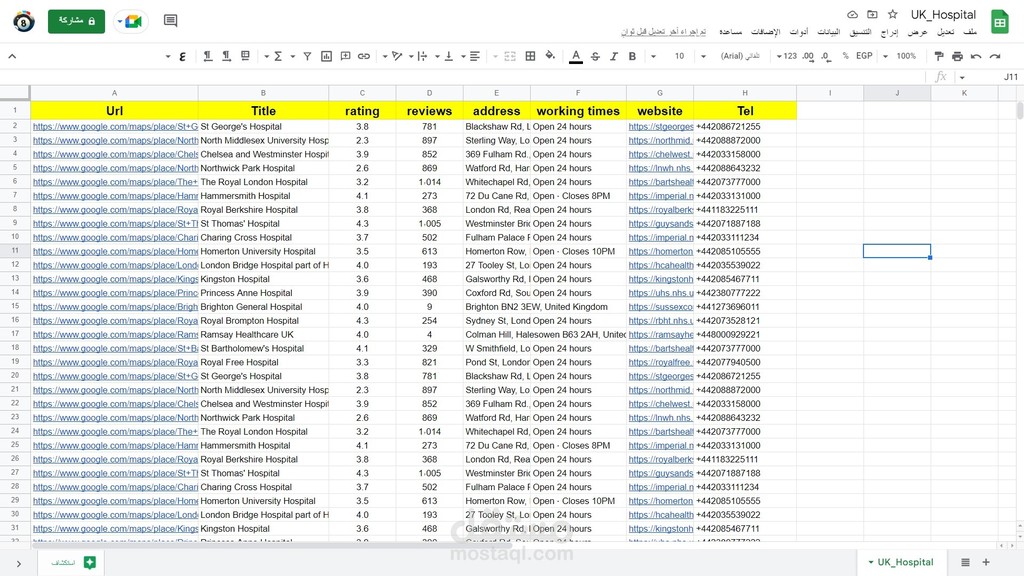This screenshot has height=576, width=1024.
Task: Open the text color picker
Action: (576, 56)
